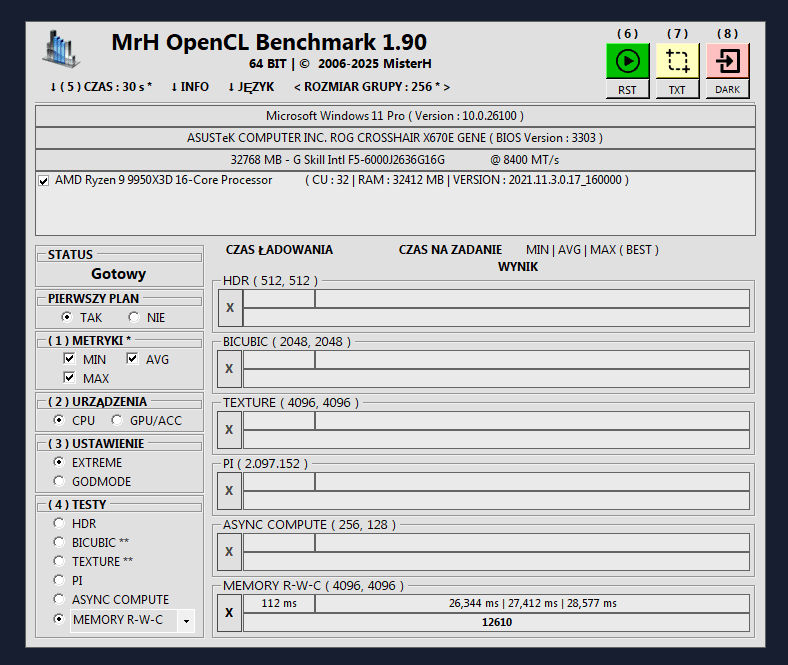Click the ASYNC COMPUTE loading time field
This screenshot has height=665, width=788.
[279, 542]
